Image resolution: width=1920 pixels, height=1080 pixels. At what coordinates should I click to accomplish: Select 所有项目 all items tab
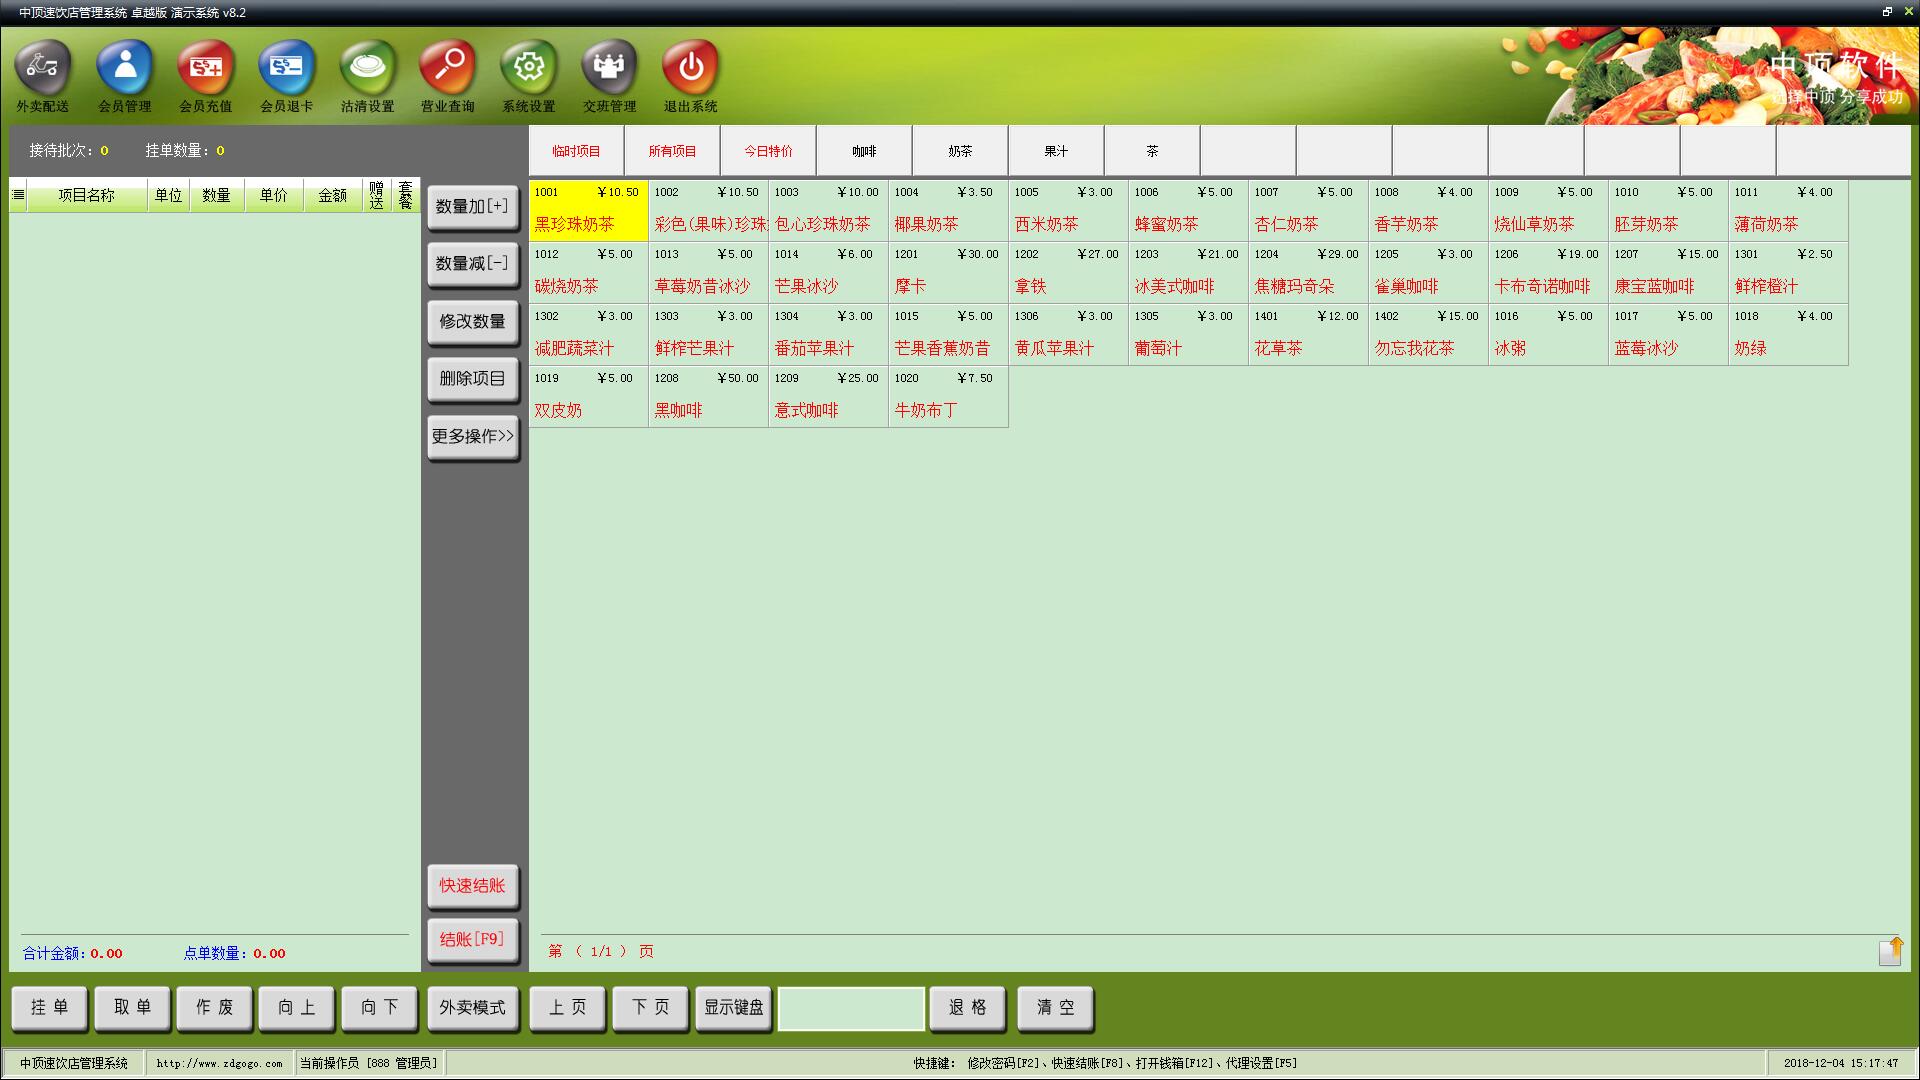click(x=671, y=150)
